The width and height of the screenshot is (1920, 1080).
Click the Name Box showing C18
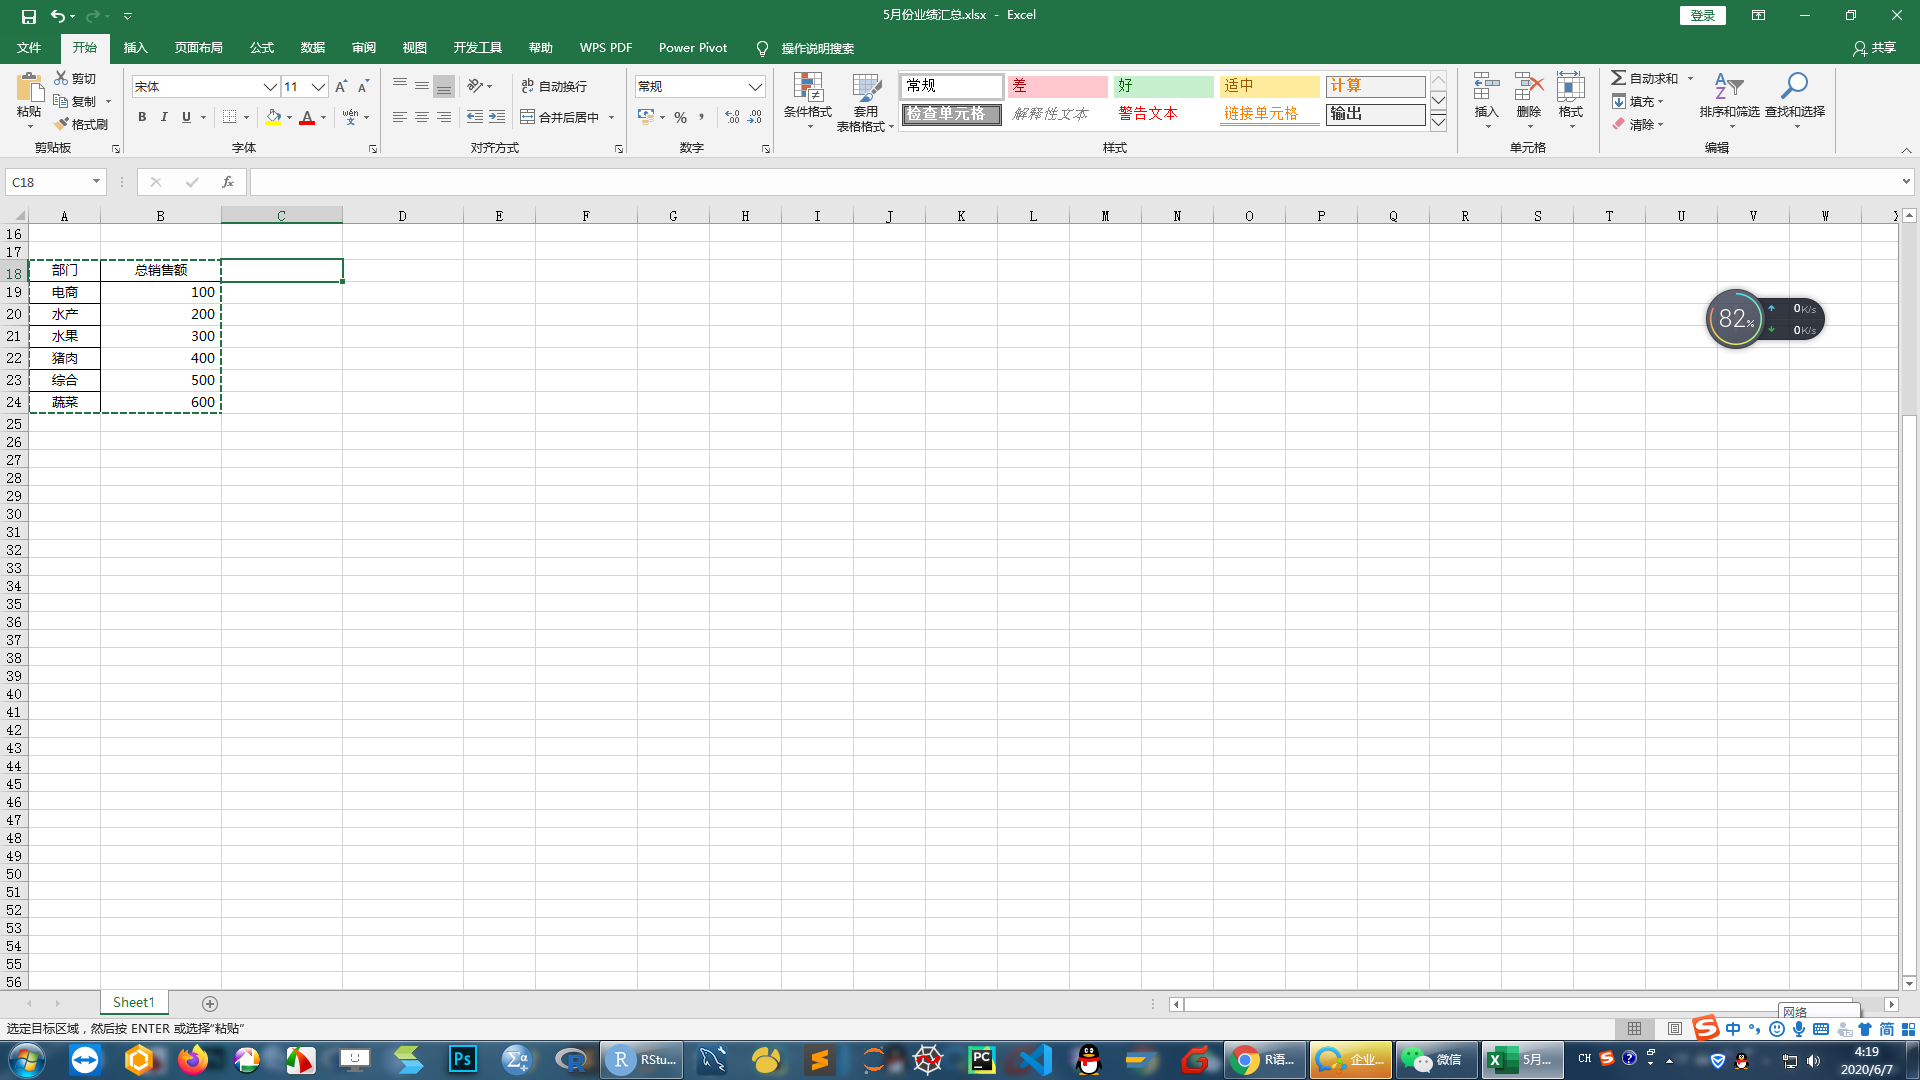48,182
